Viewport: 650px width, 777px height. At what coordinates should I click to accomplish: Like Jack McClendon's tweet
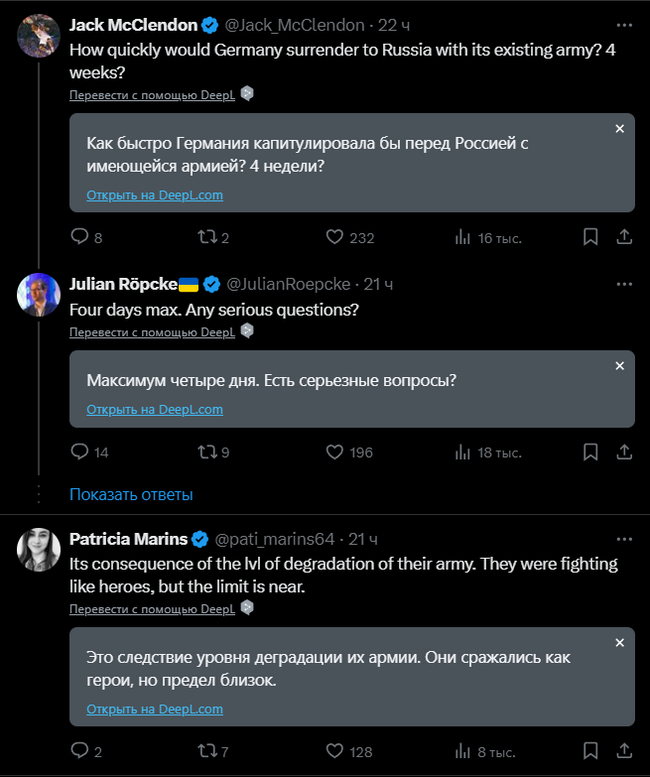point(336,237)
